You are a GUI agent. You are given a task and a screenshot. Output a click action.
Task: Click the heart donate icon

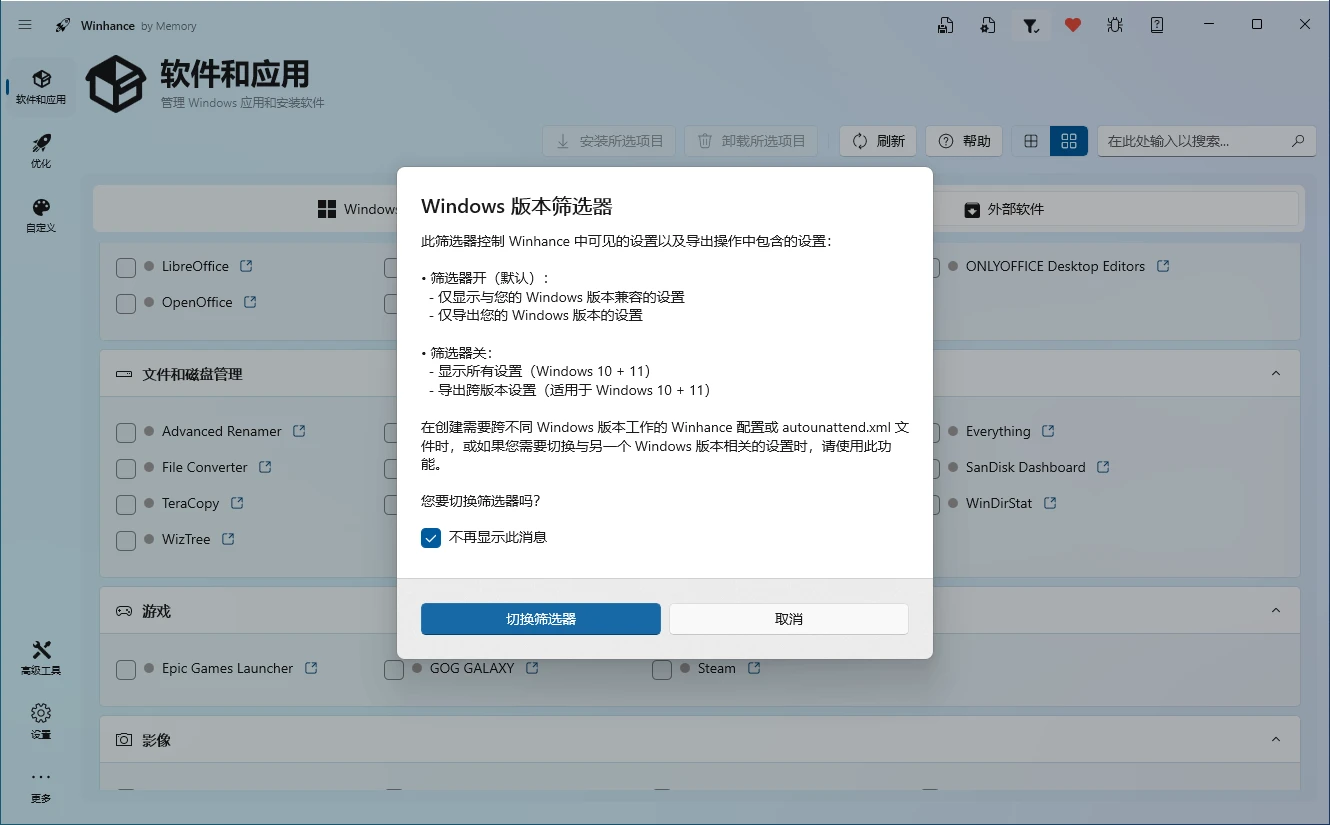pos(1072,25)
